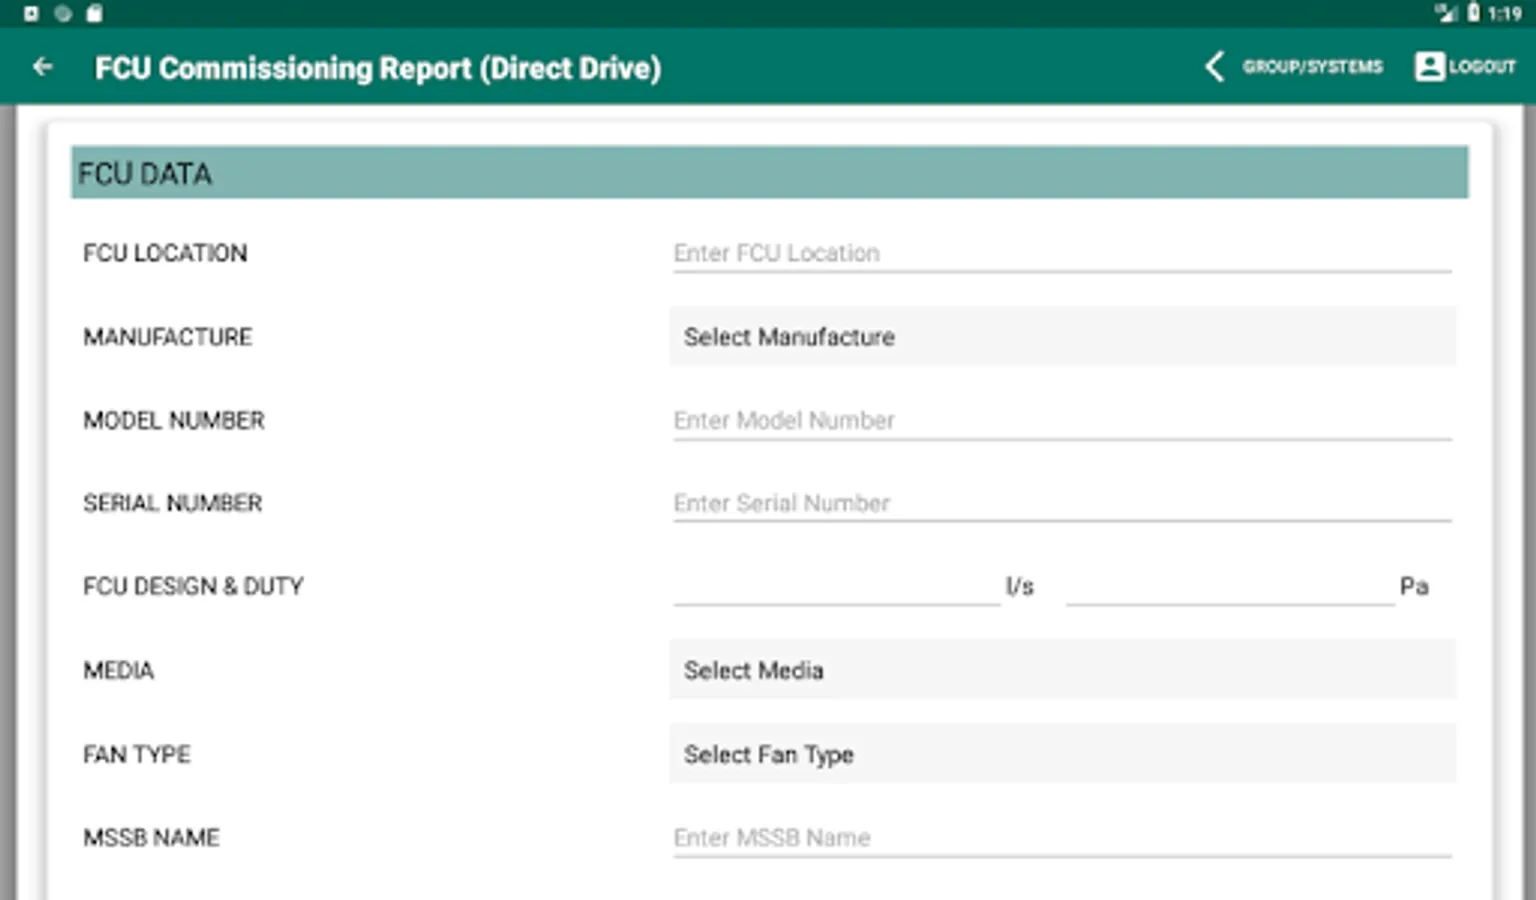Tap the circular notification icon in status bar
1536x900 pixels.
pos(63,13)
